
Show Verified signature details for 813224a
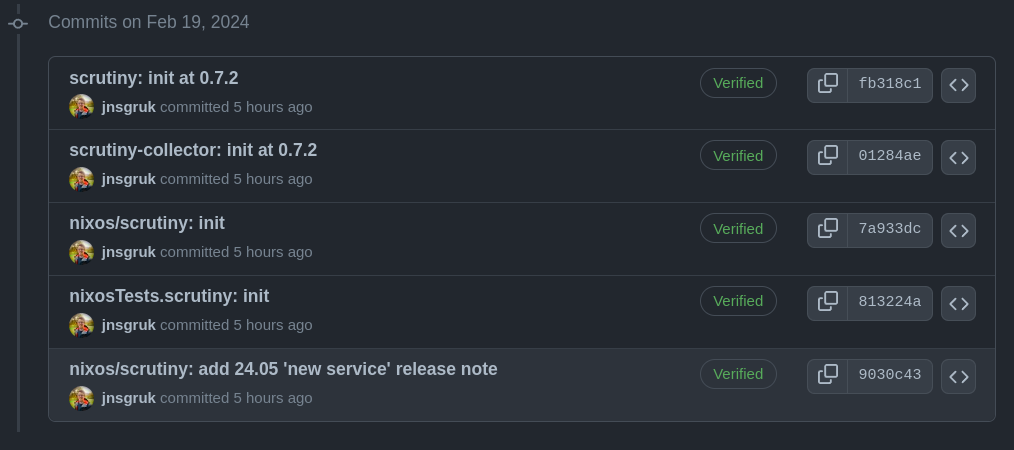coord(738,301)
